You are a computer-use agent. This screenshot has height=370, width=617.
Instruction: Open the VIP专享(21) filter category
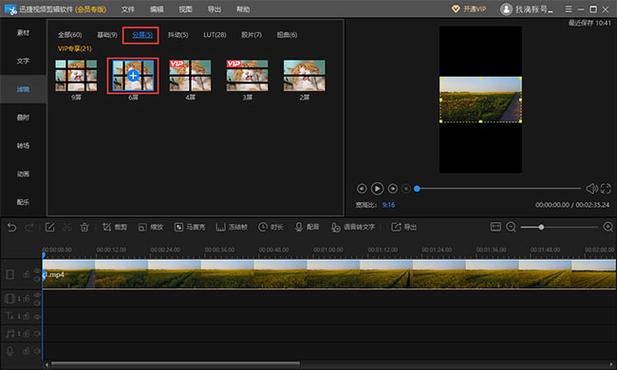[75, 48]
